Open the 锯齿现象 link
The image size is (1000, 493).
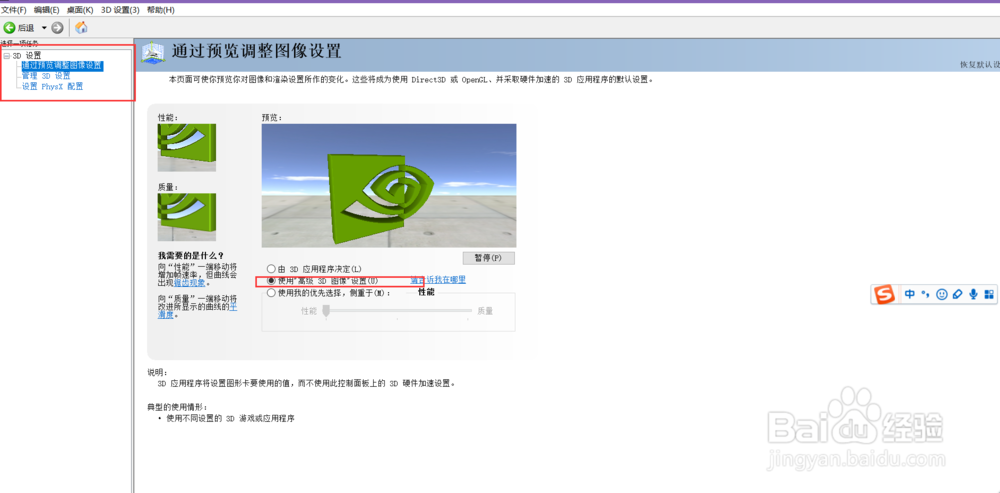click(x=189, y=283)
